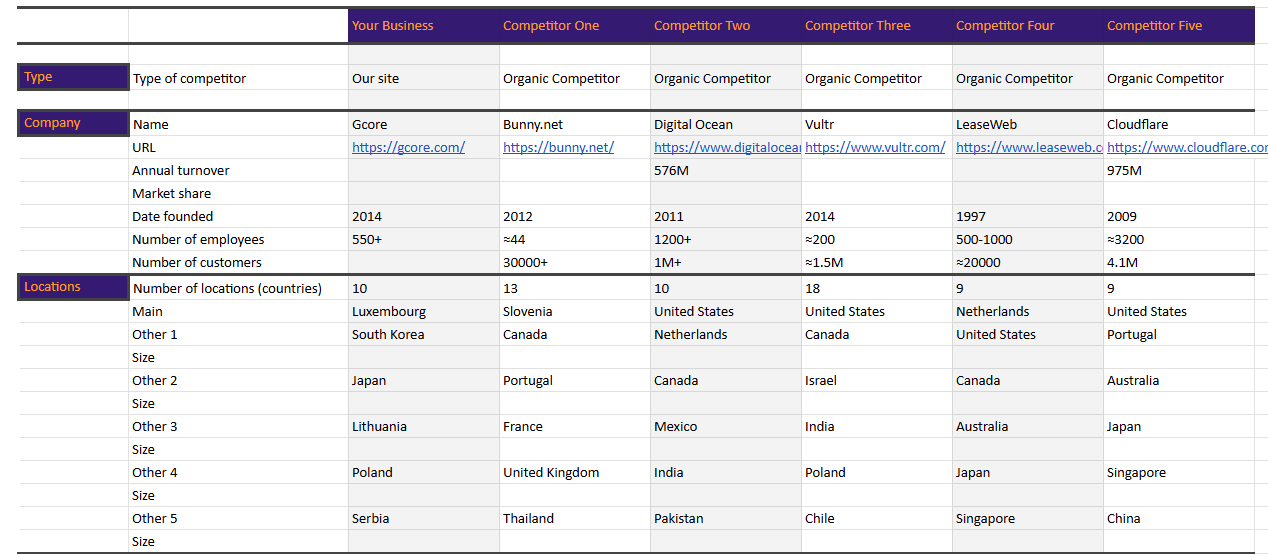Select the '4.1M' customers cell
The width and height of the screenshot is (1268, 554).
pos(1179,263)
